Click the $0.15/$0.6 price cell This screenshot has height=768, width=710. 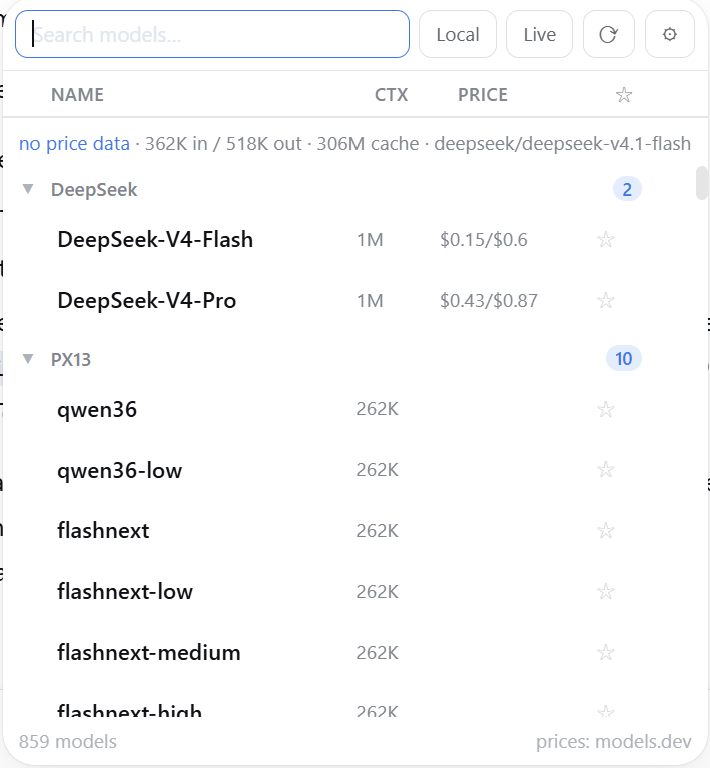[484, 240]
